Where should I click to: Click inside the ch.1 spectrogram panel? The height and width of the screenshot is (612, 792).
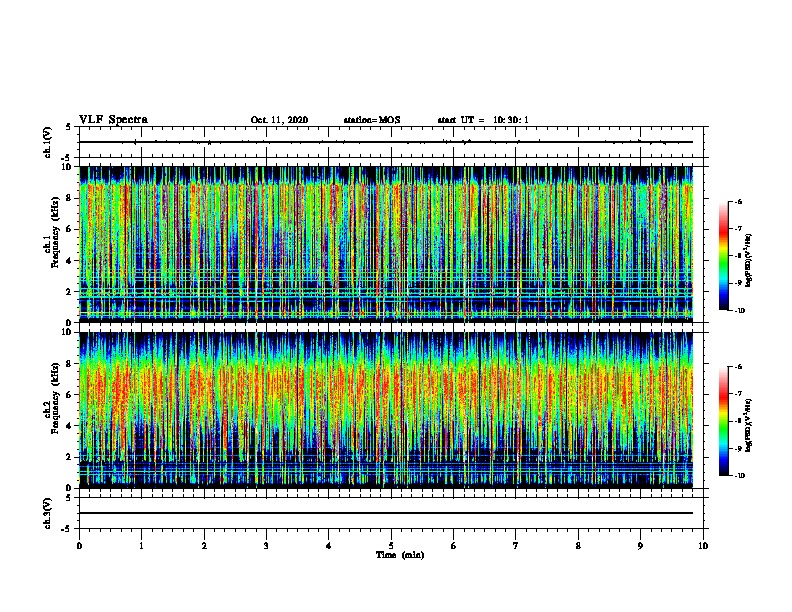pyautogui.click(x=386, y=244)
